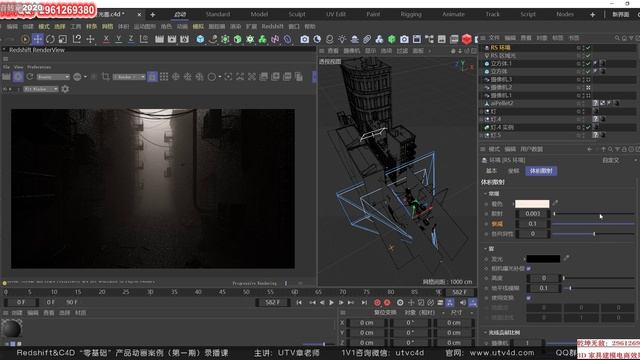Click the red cube icon in toolbar

(x=467, y=39)
